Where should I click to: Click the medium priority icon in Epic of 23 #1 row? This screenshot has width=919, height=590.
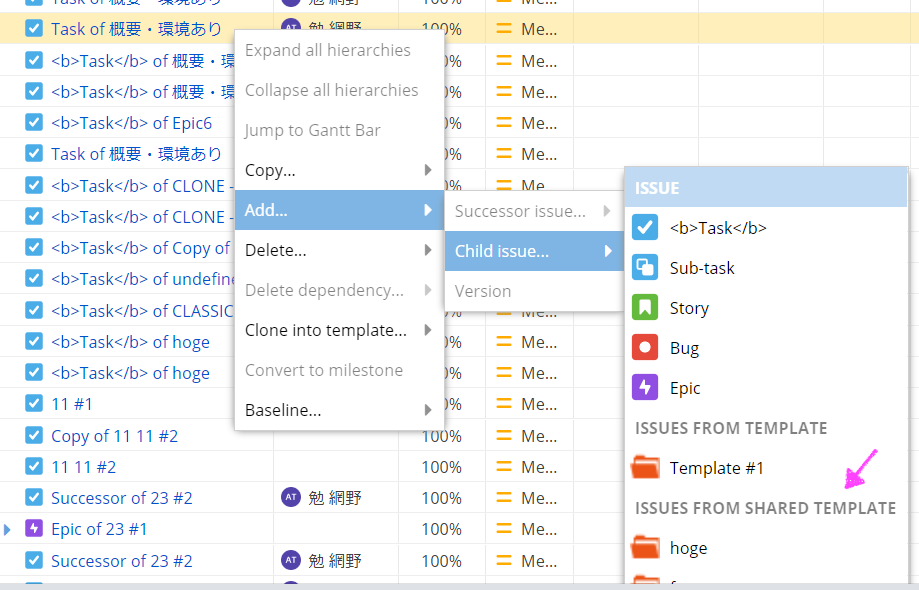tap(504, 529)
